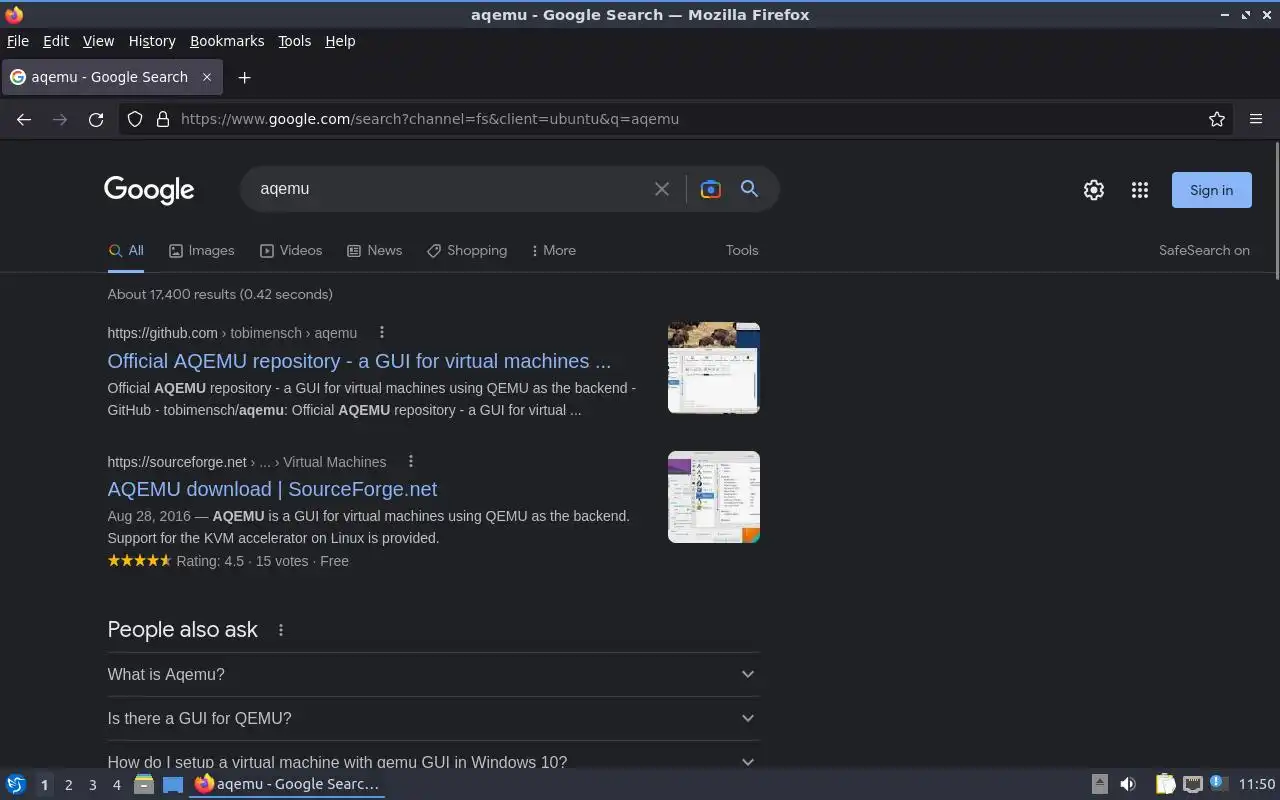This screenshot has height=800, width=1280.
Task: Bookmark this page with the star icon
Action: 1217,119
